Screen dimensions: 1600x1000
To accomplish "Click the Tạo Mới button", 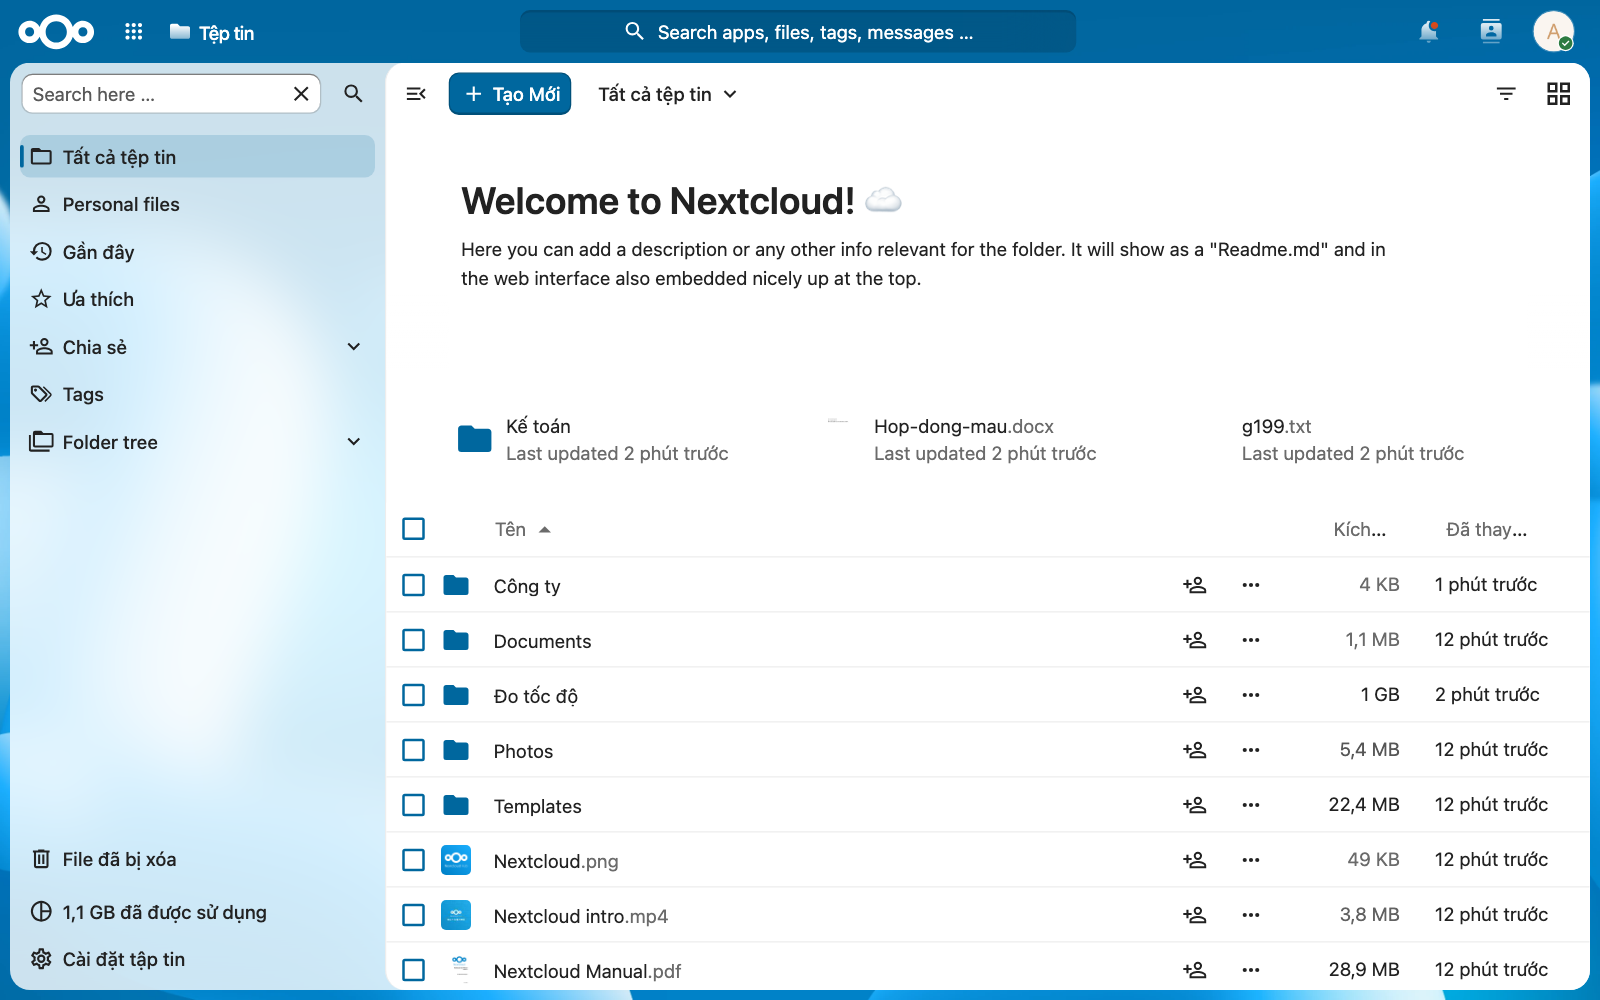I will [510, 94].
